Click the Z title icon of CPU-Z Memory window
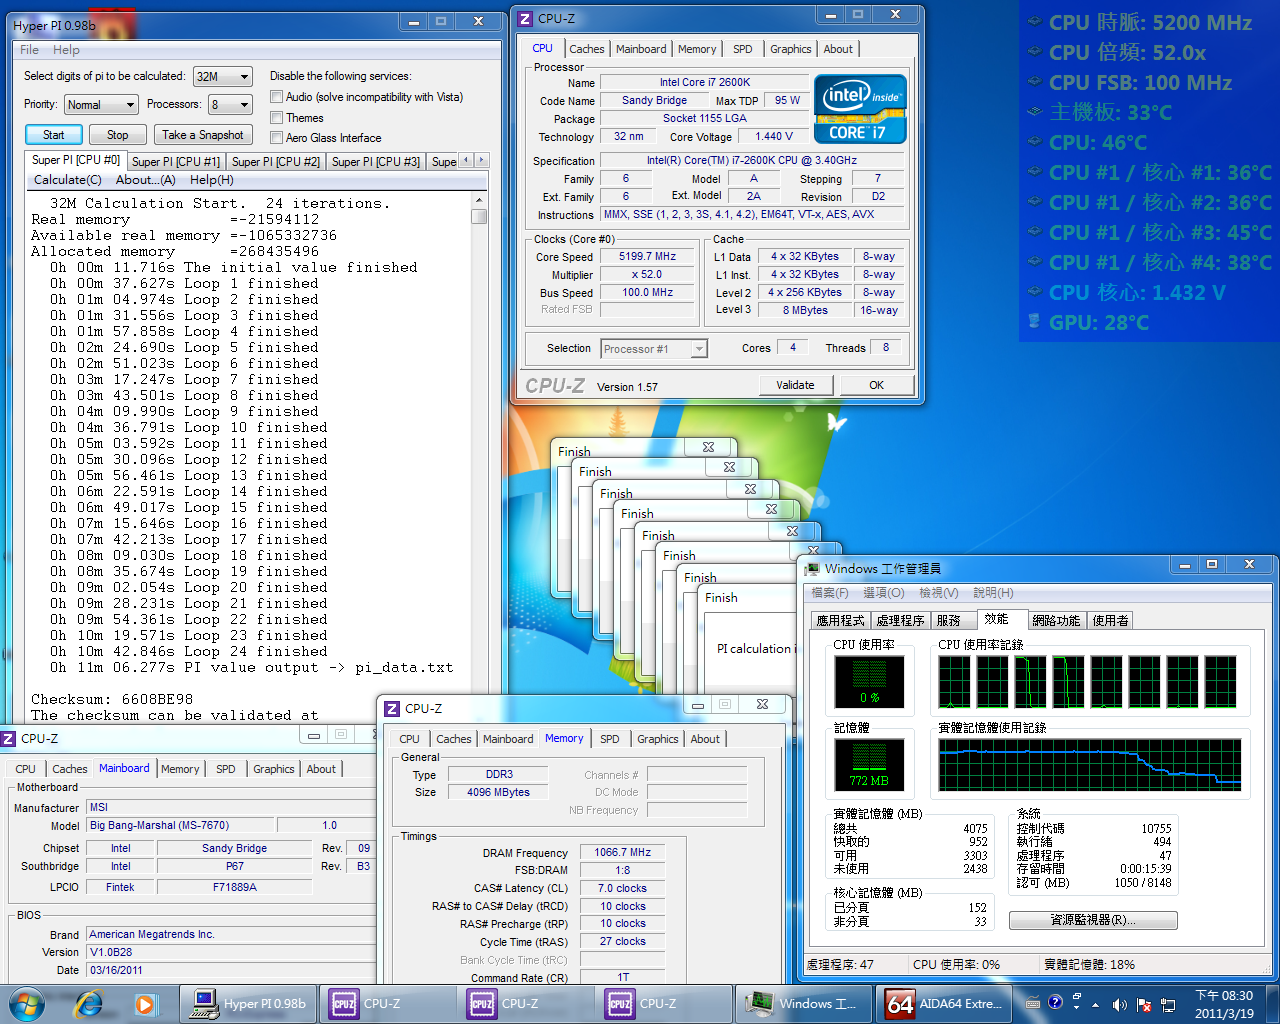 tap(392, 708)
